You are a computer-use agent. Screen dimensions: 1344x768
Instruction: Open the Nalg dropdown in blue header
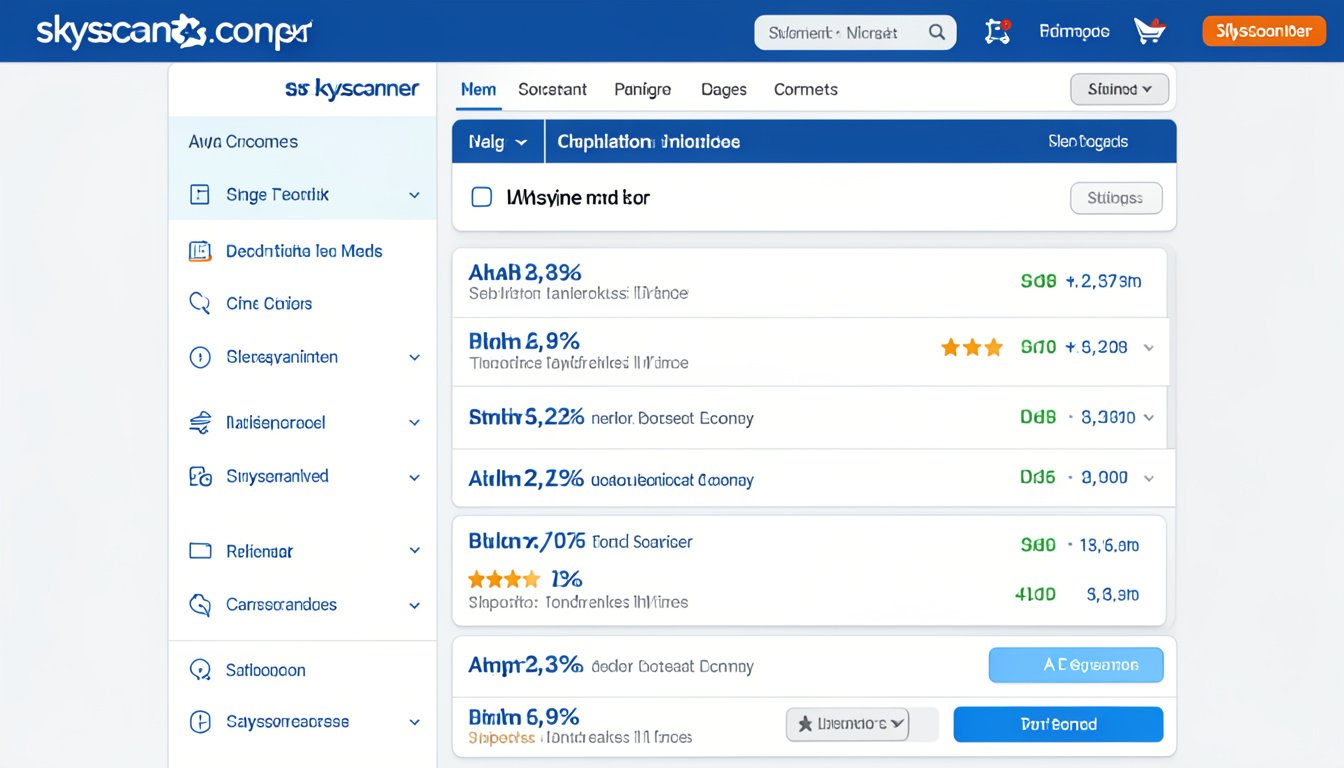pyautogui.click(x=498, y=142)
